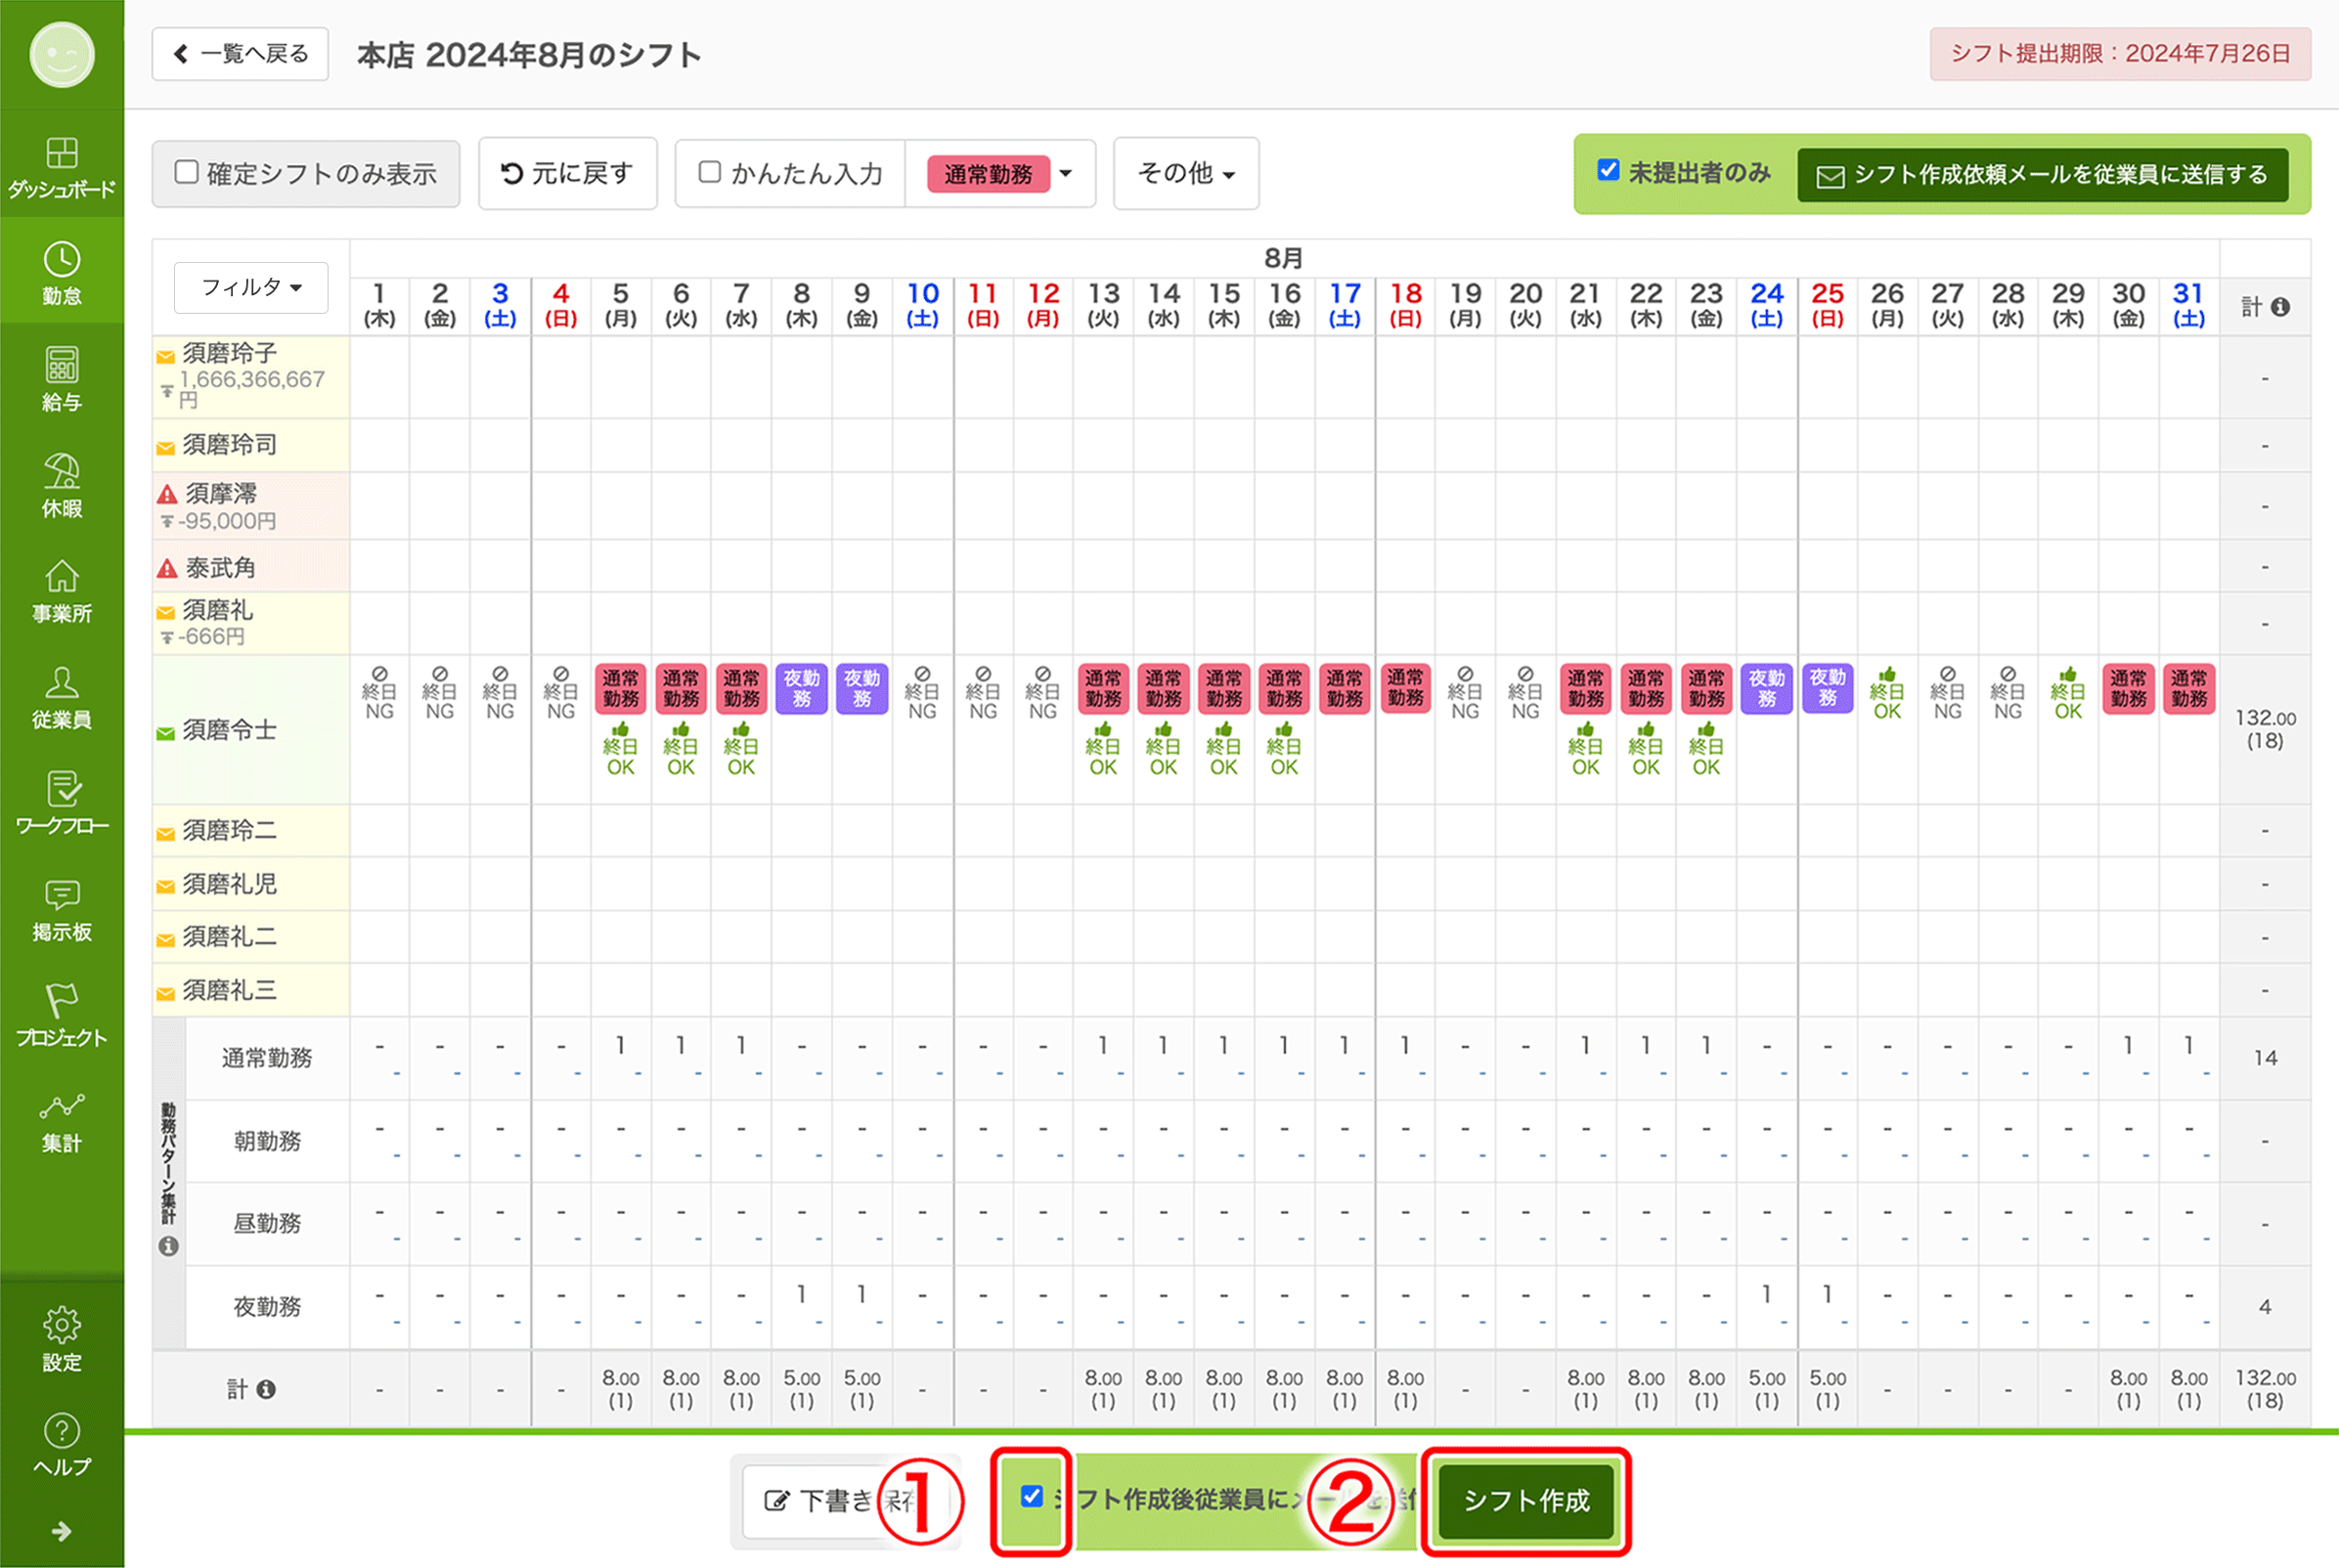Click the warning icon beside 泰武角
2339x1568 pixels.
[x=167, y=569]
